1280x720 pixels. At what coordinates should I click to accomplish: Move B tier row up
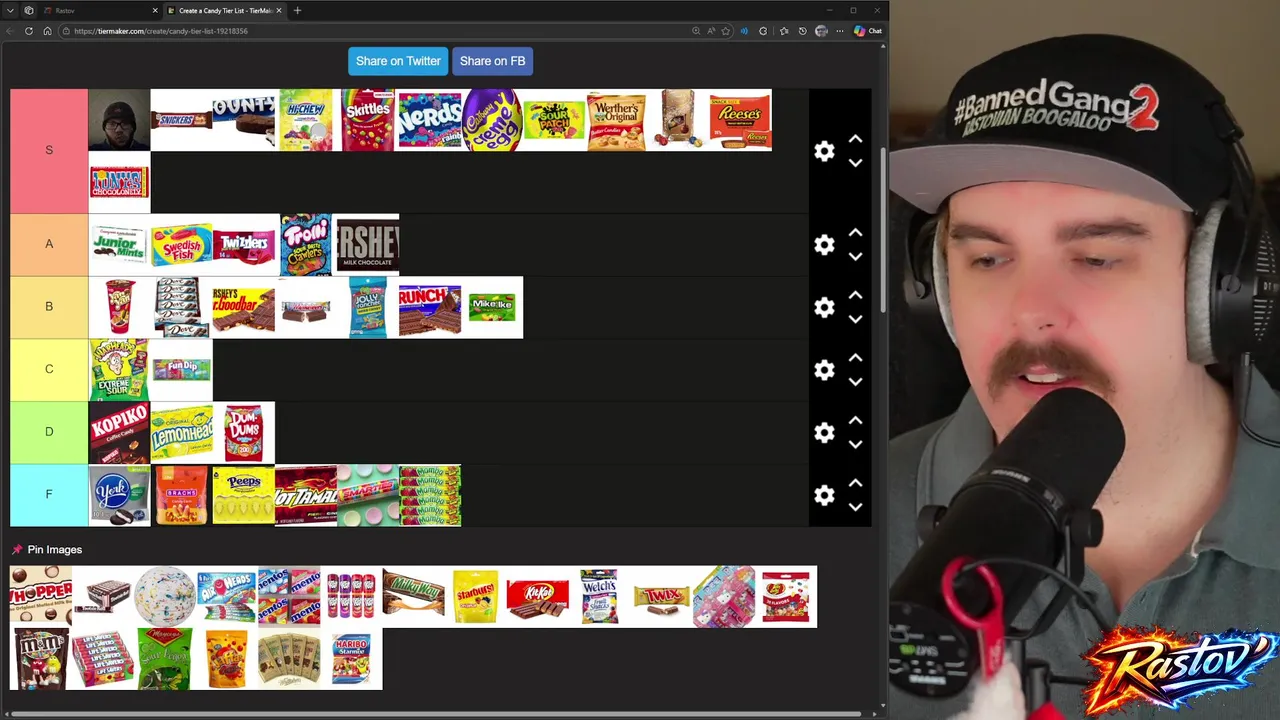855,296
